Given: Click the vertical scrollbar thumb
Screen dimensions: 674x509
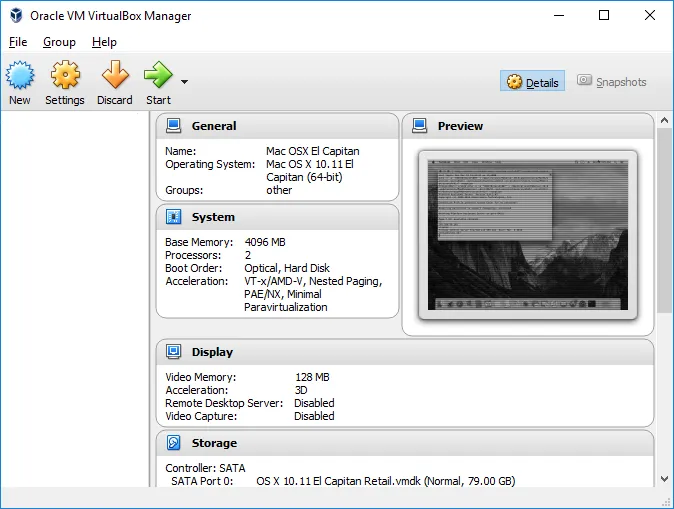Looking at the screenshot, I should coord(664,220).
